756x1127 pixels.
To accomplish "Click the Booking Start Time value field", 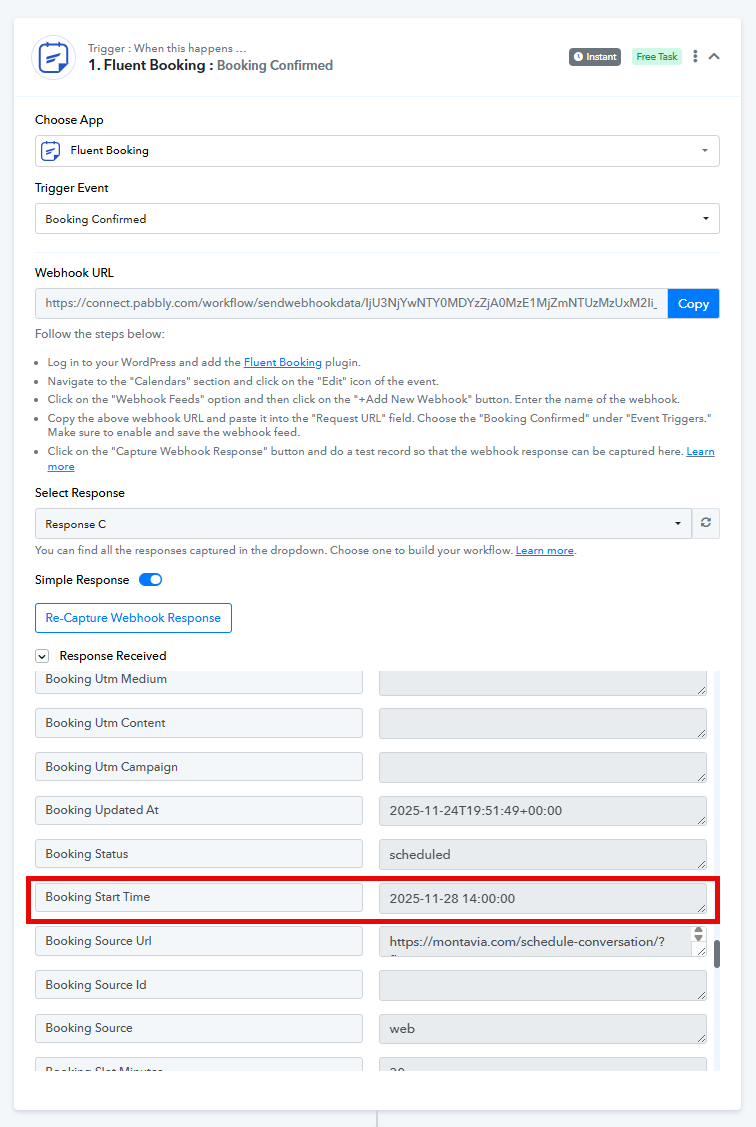I will [x=542, y=898].
